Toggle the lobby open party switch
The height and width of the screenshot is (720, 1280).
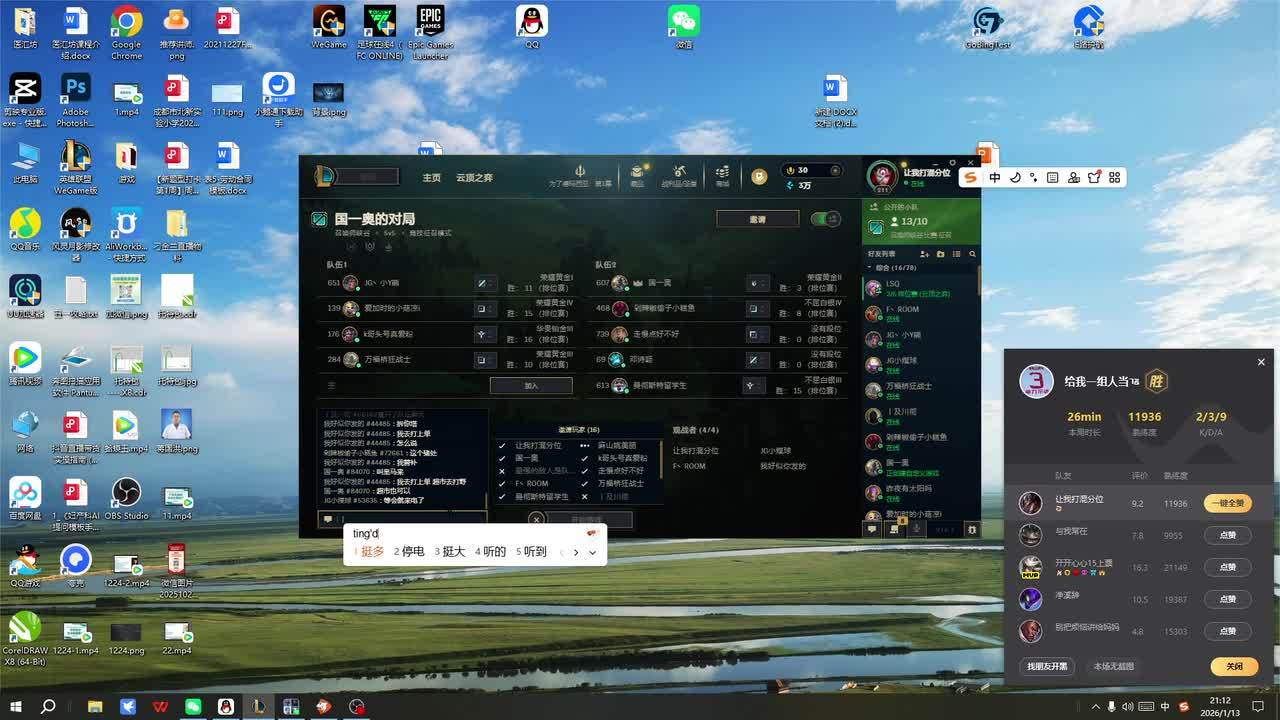tap(825, 219)
